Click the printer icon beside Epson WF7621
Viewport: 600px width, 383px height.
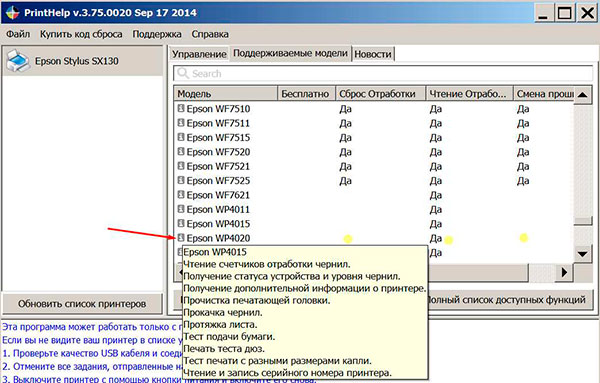click(x=181, y=195)
